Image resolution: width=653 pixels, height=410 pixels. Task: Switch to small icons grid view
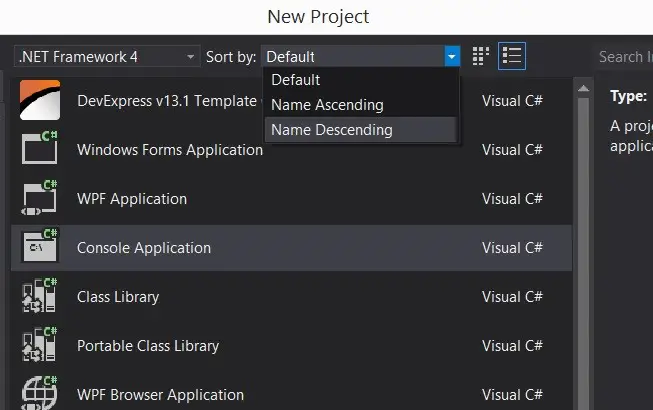click(x=481, y=56)
